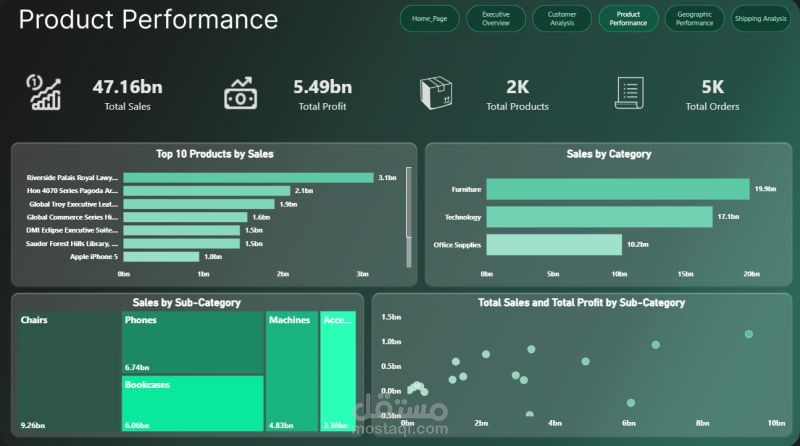The image size is (800, 446).
Task: Navigate to the Shipping Analysis page
Action: coord(761,19)
